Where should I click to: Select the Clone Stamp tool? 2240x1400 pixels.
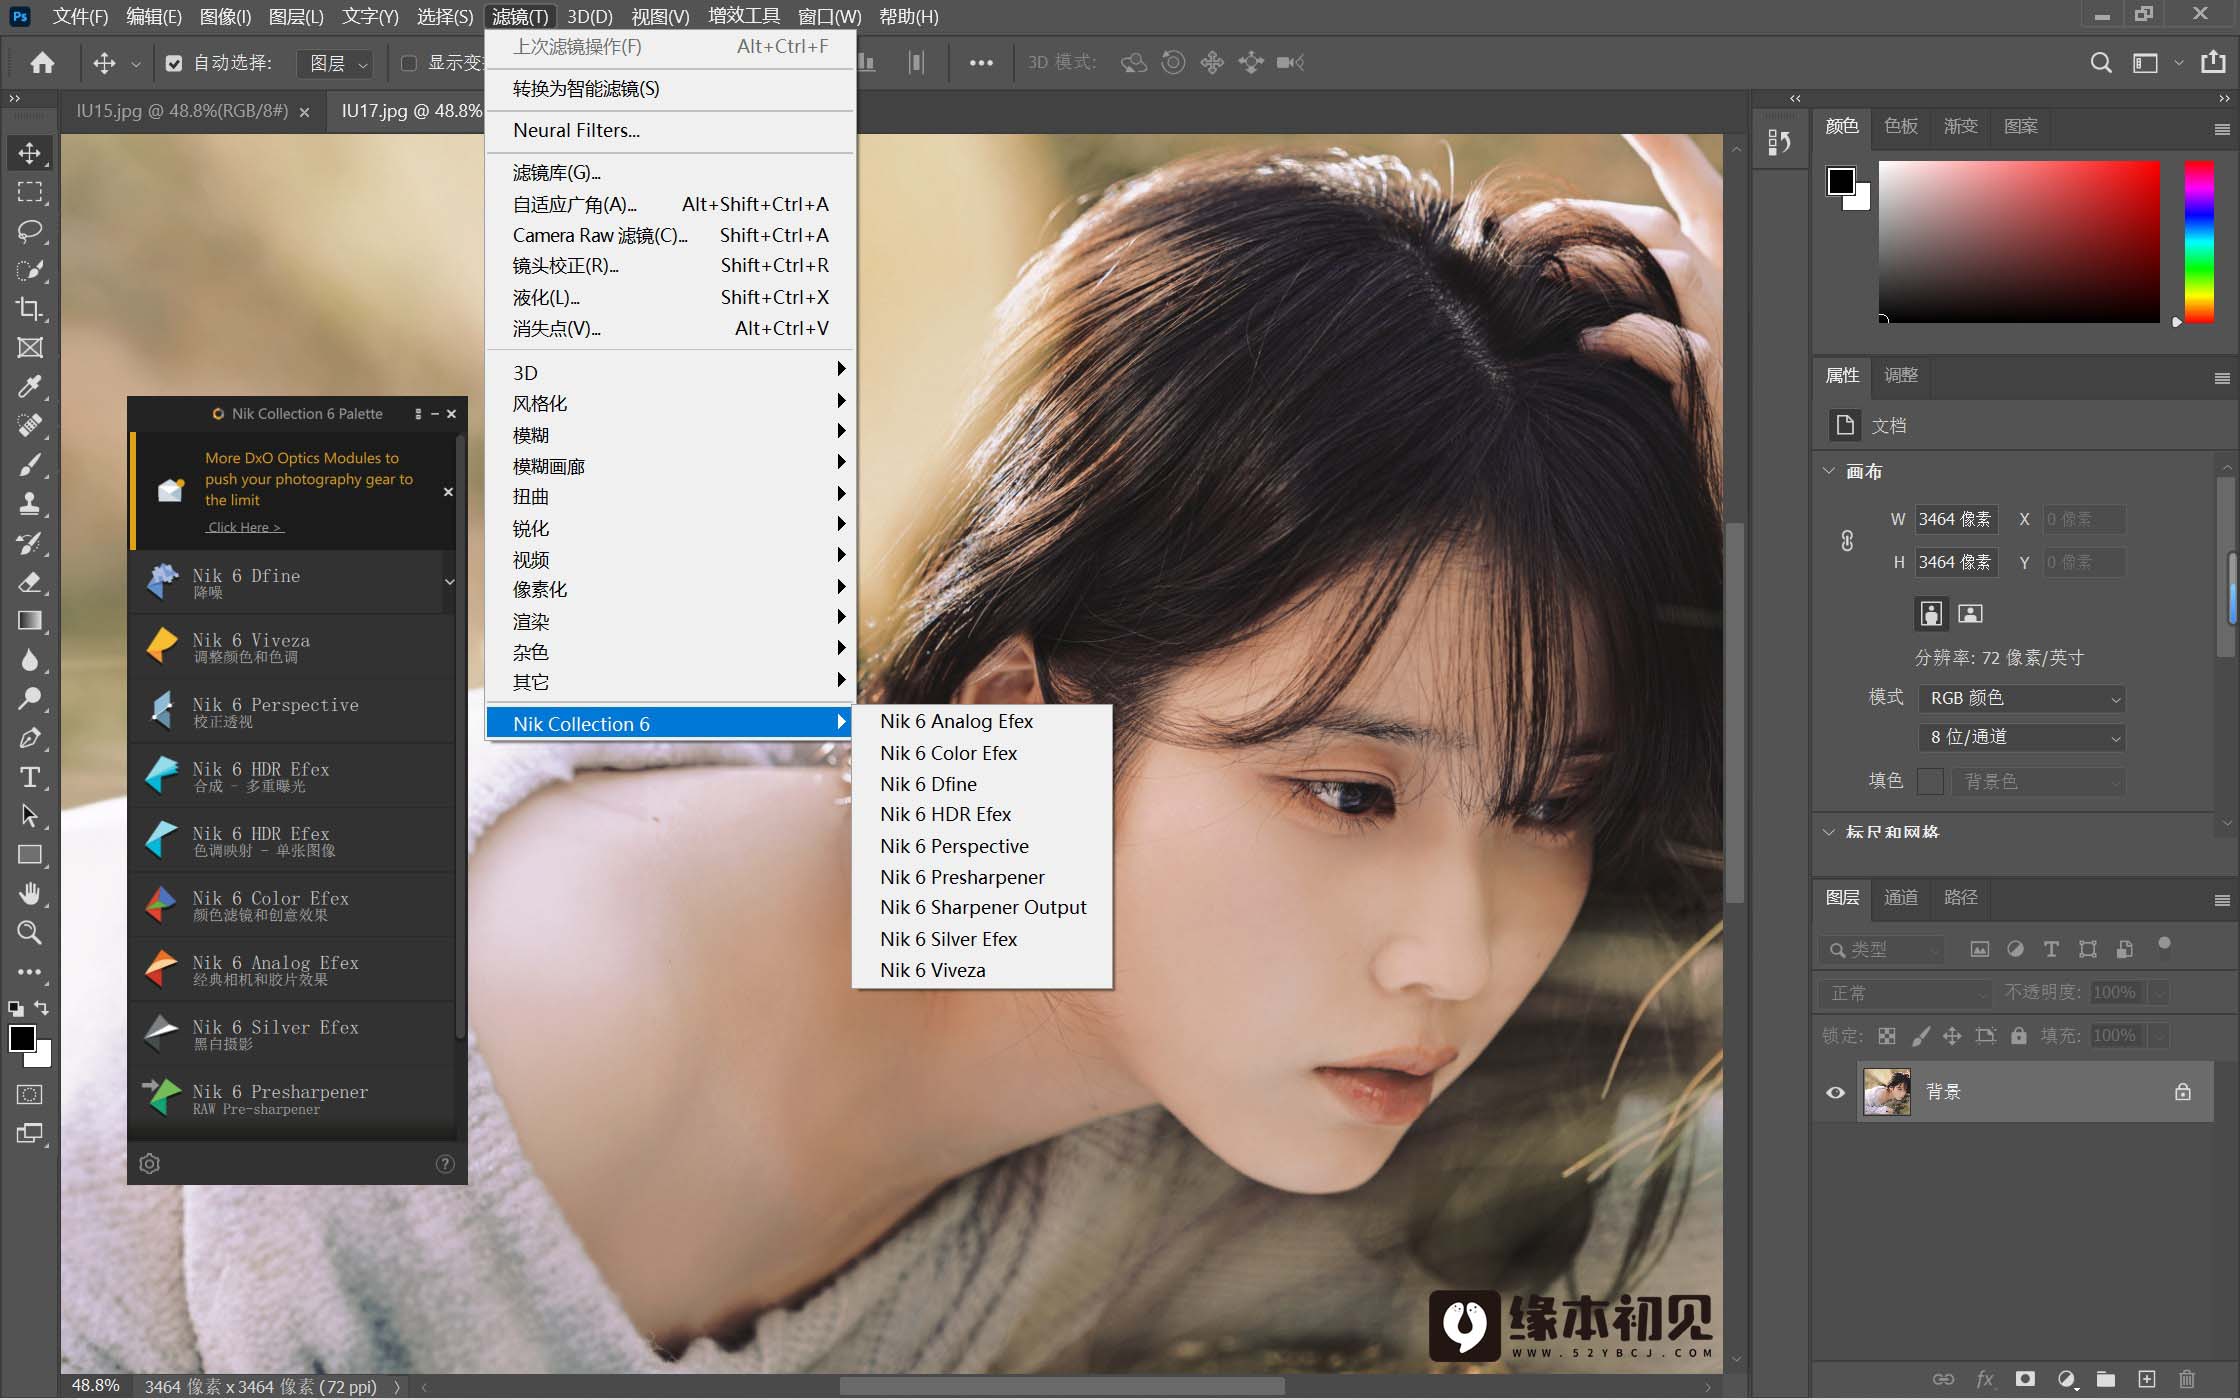(x=30, y=504)
